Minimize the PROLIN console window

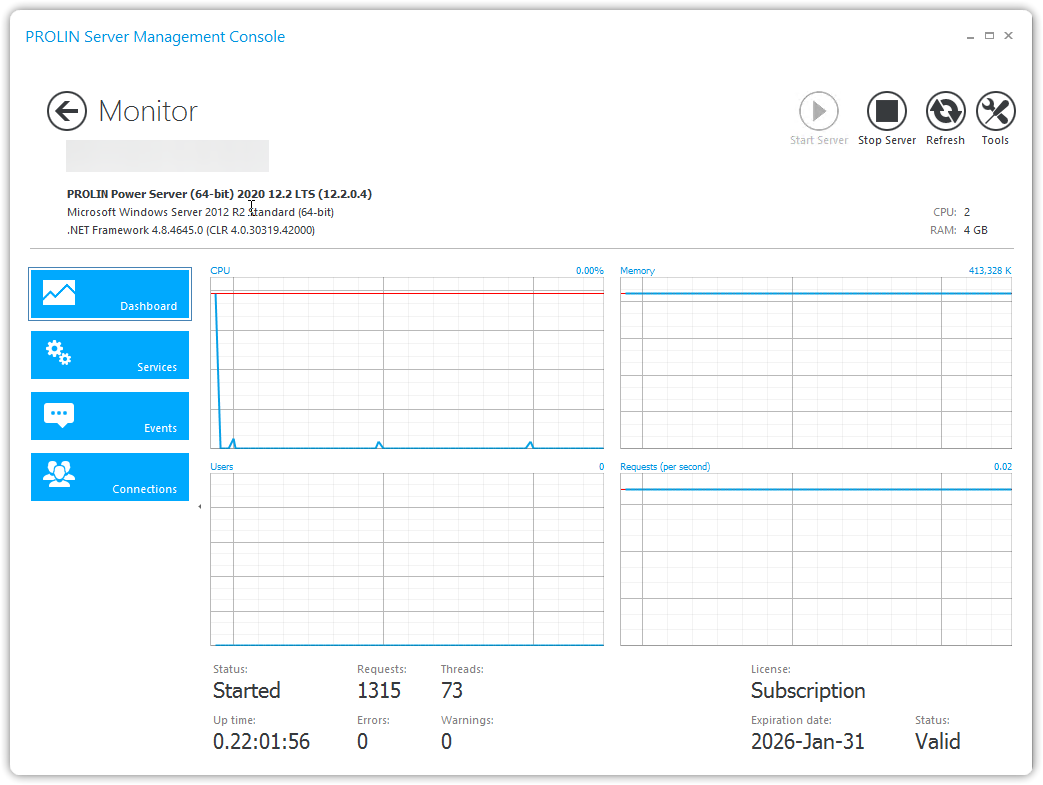click(970, 36)
